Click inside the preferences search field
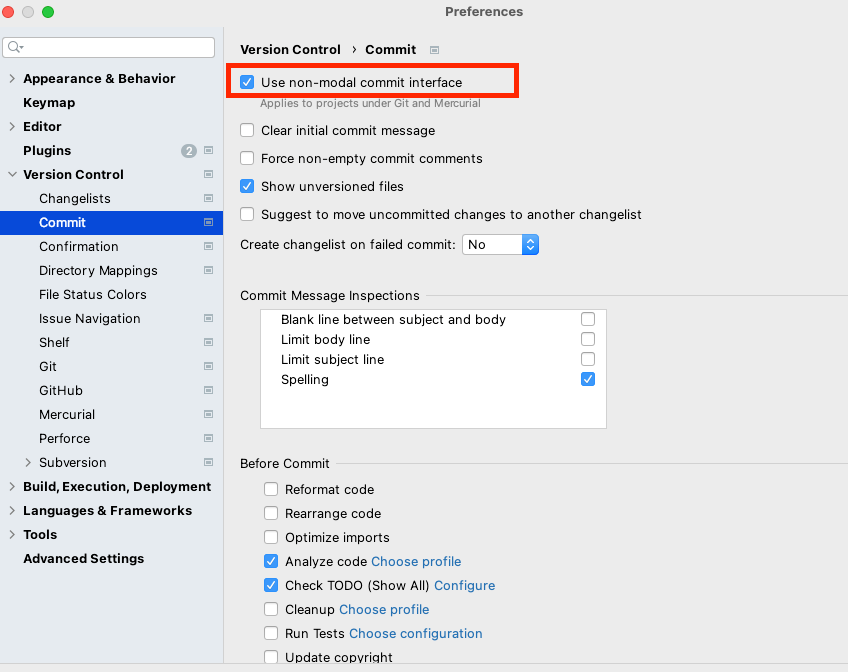The image size is (848, 672). pos(108,47)
